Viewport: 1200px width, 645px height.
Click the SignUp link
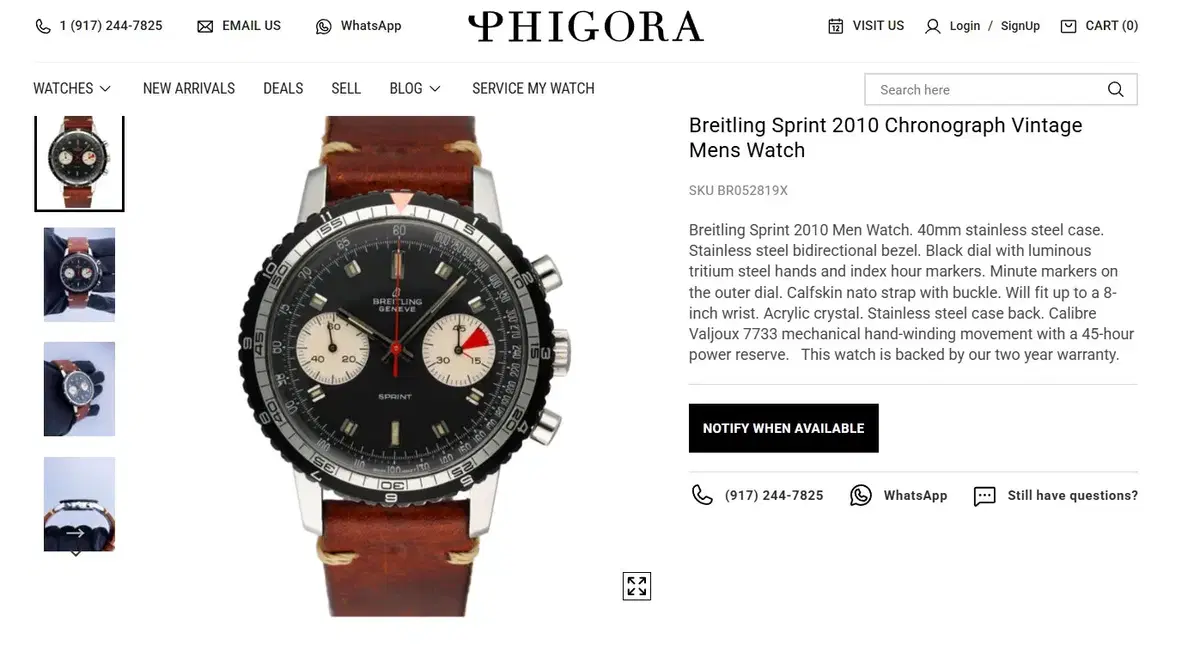1020,26
